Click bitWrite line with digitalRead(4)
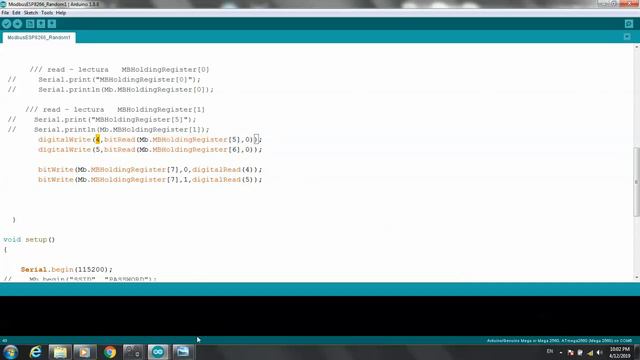 click(x=150, y=169)
